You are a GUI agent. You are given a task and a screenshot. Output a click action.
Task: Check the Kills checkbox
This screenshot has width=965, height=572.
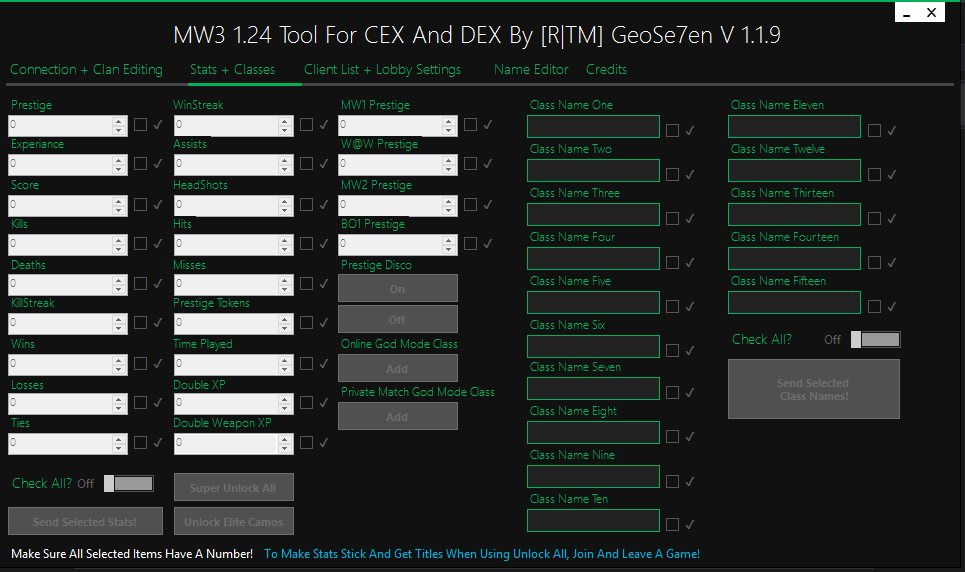click(x=140, y=243)
